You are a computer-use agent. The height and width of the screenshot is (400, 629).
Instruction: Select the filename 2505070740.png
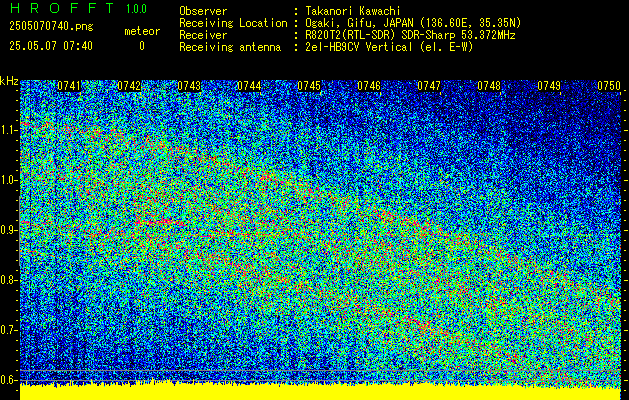click(x=51, y=27)
